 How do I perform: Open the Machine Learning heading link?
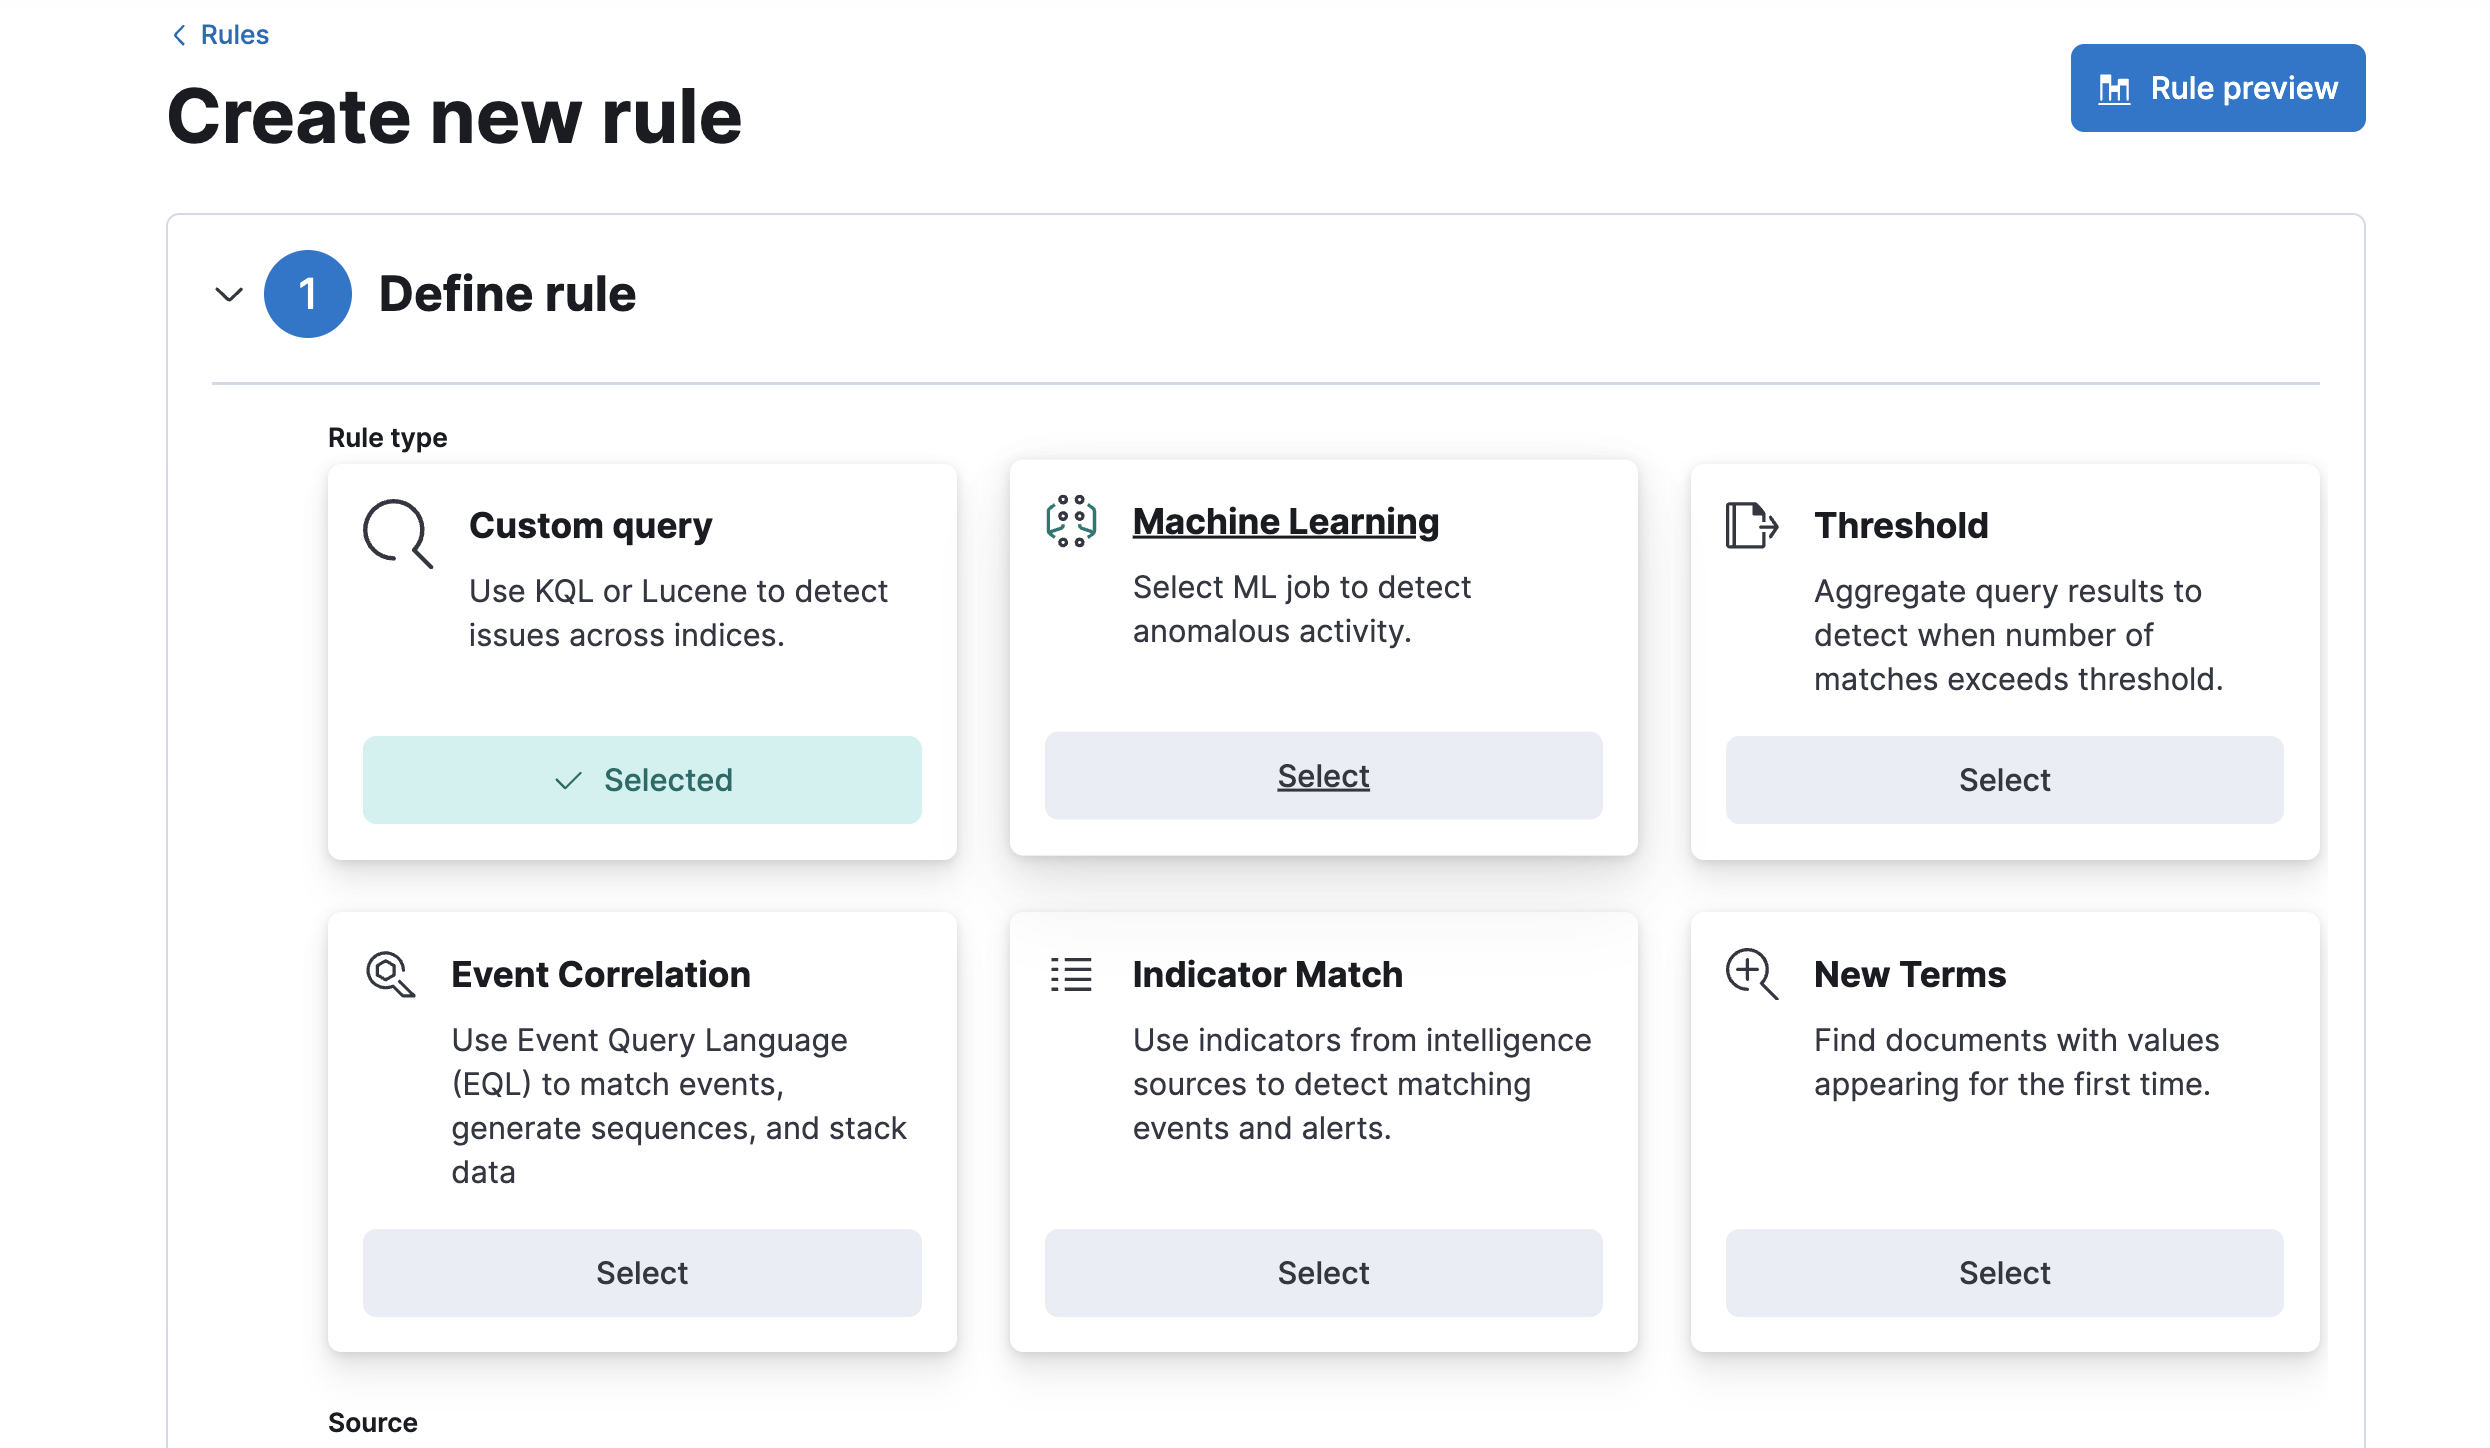[x=1285, y=520]
